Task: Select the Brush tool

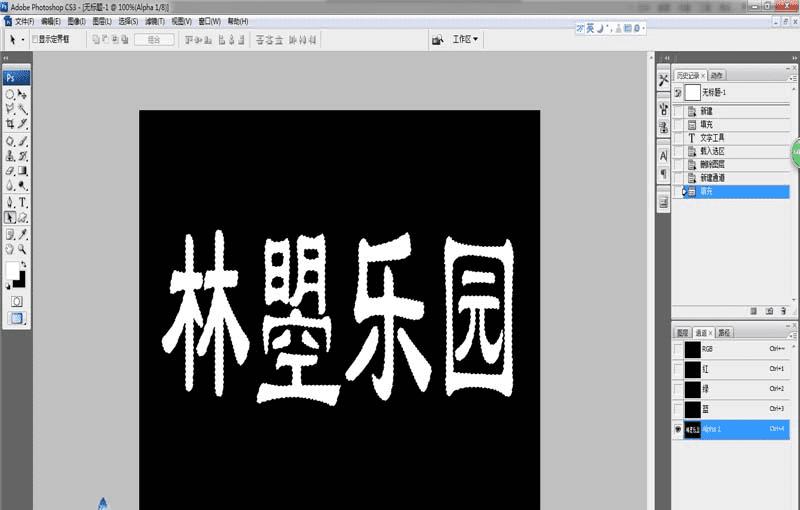Action: click(22, 141)
